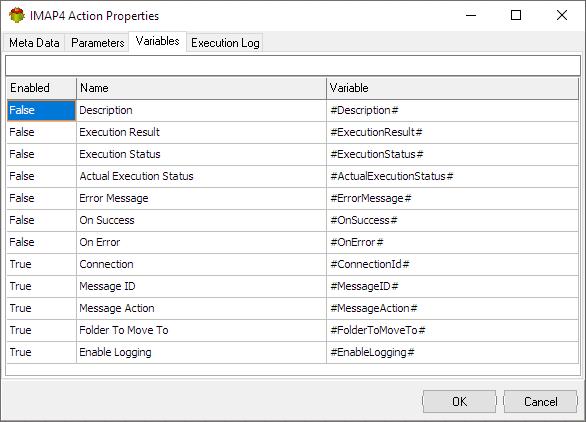
Task: Select Enabled True cell of Enable Logging row
Action: coord(41,352)
